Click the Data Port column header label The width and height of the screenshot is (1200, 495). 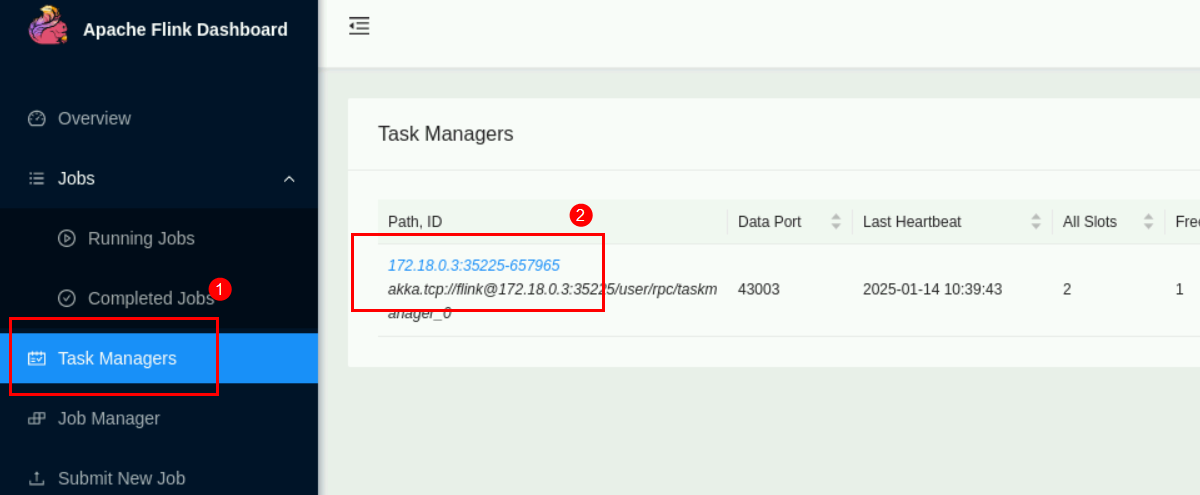[770, 222]
